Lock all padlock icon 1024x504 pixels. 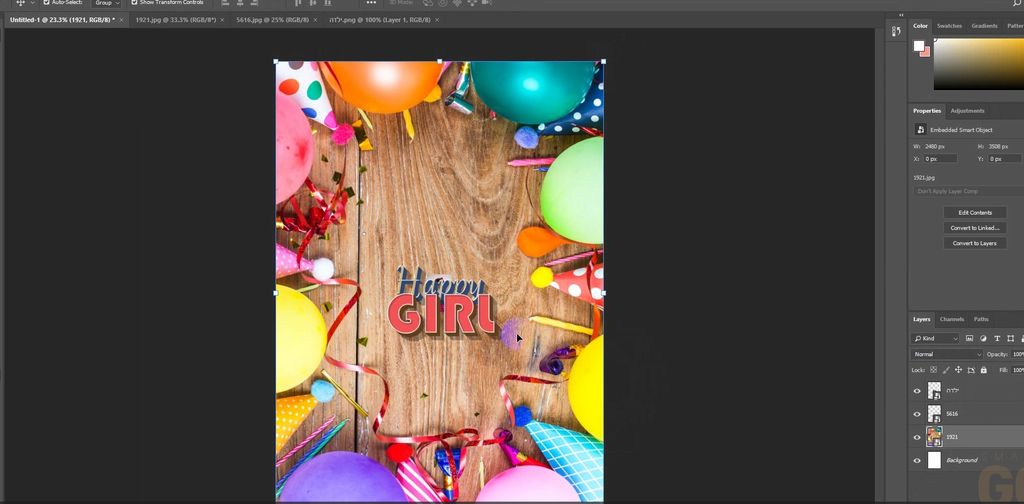[x=984, y=370]
